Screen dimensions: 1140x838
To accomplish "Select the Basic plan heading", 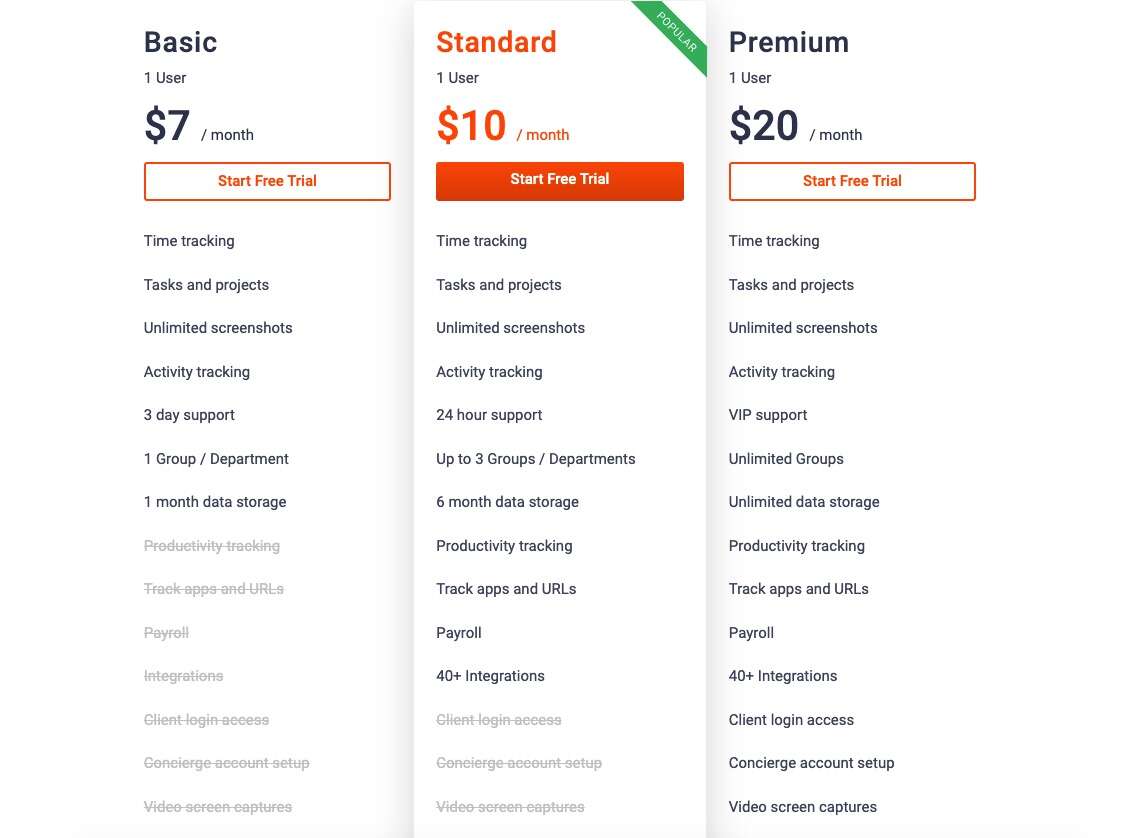I will click(180, 42).
